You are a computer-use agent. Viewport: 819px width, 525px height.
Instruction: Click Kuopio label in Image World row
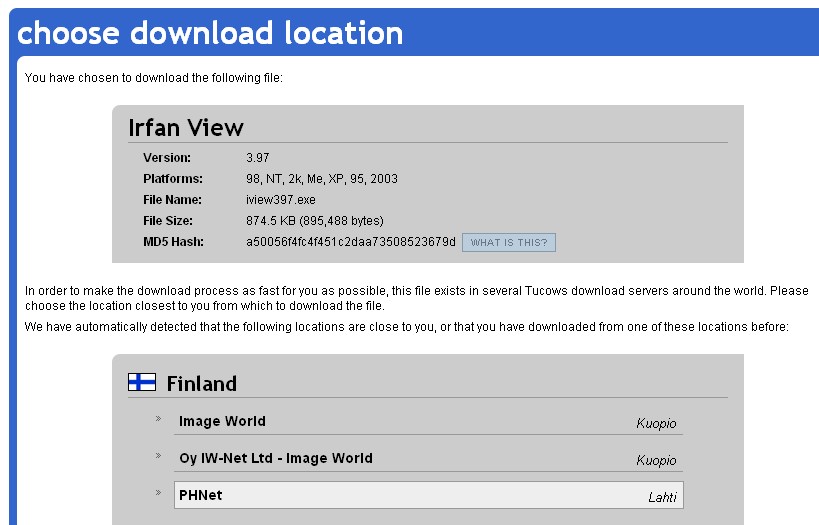pyautogui.click(x=656, y=424)
